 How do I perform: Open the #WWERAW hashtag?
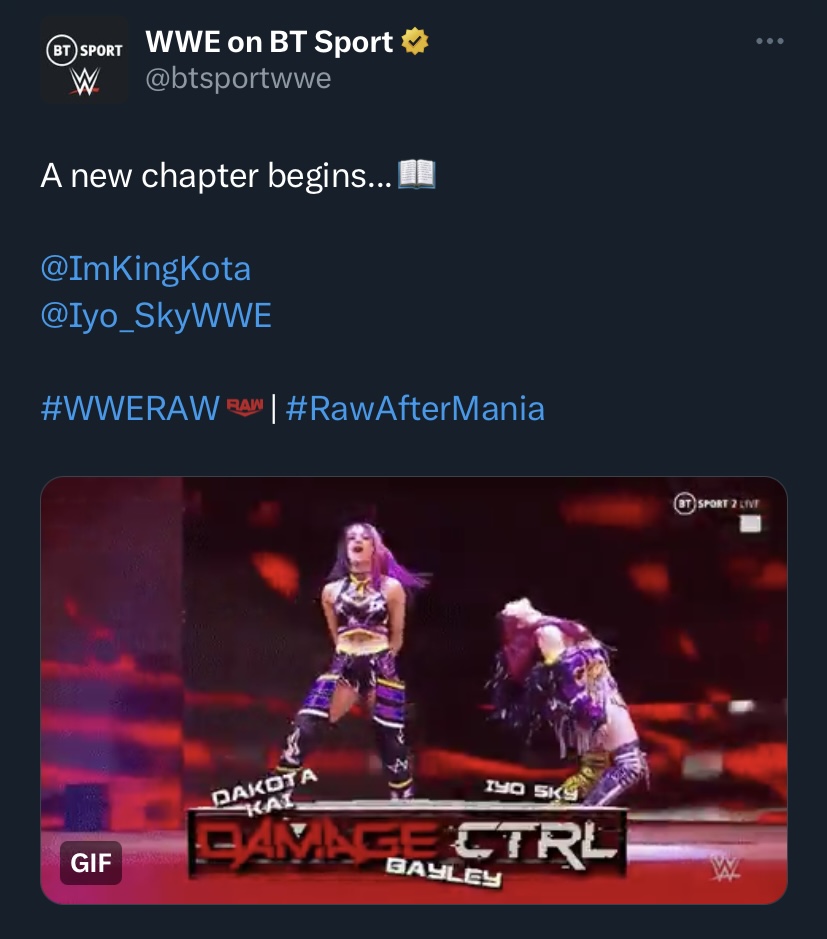pyautogui.click(x=130, y=408)
